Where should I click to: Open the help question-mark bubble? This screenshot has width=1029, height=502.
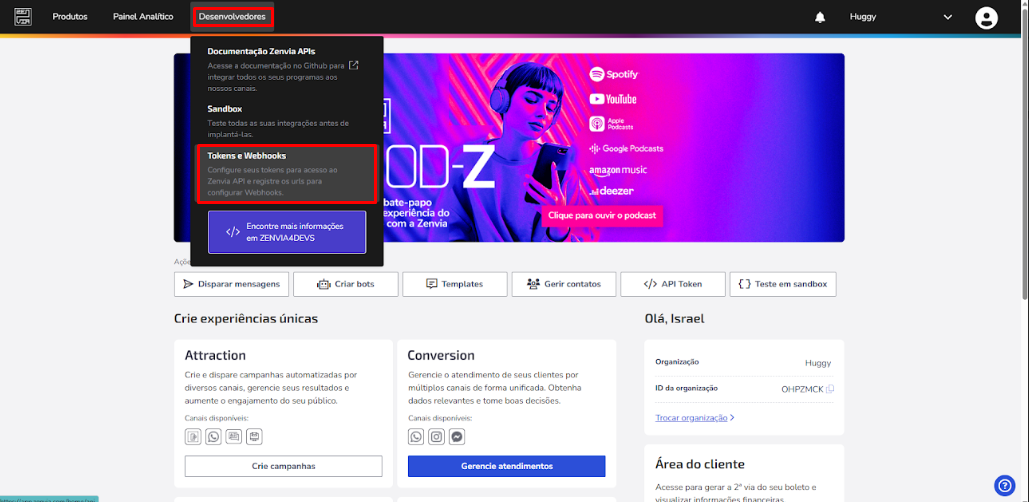click(x=1005, y=485)
